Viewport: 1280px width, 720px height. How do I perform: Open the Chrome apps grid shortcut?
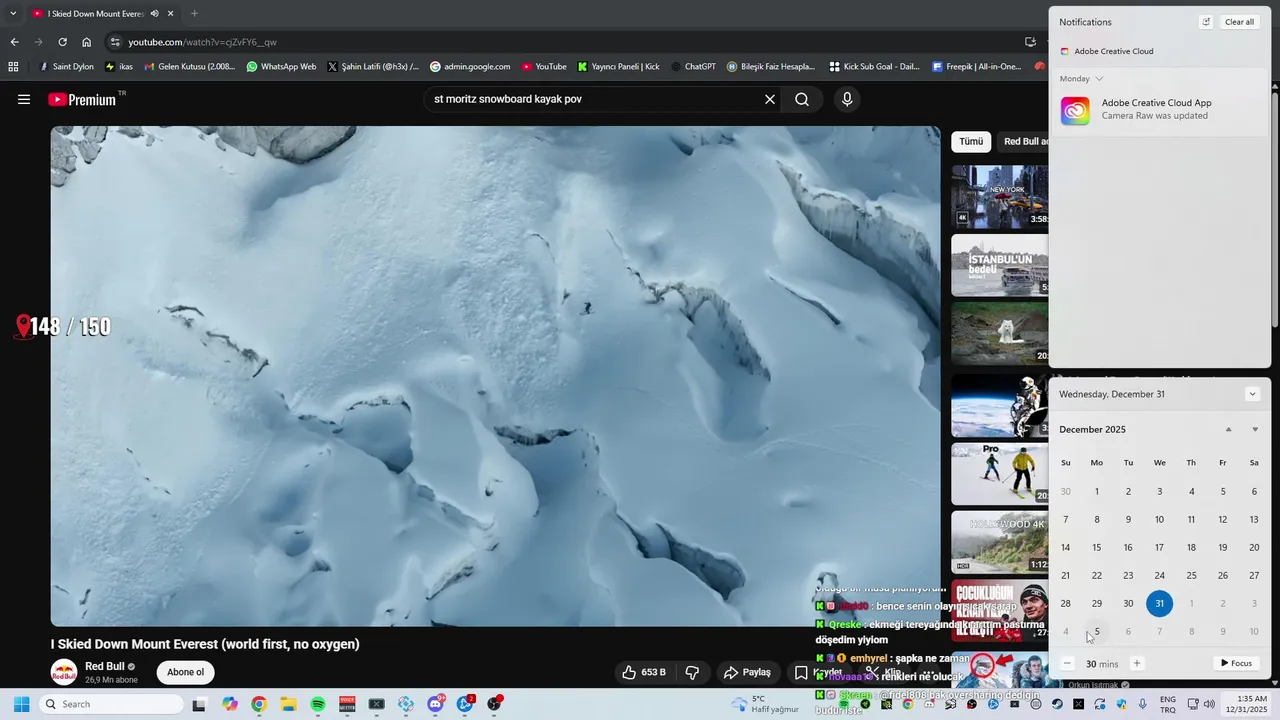13,67
